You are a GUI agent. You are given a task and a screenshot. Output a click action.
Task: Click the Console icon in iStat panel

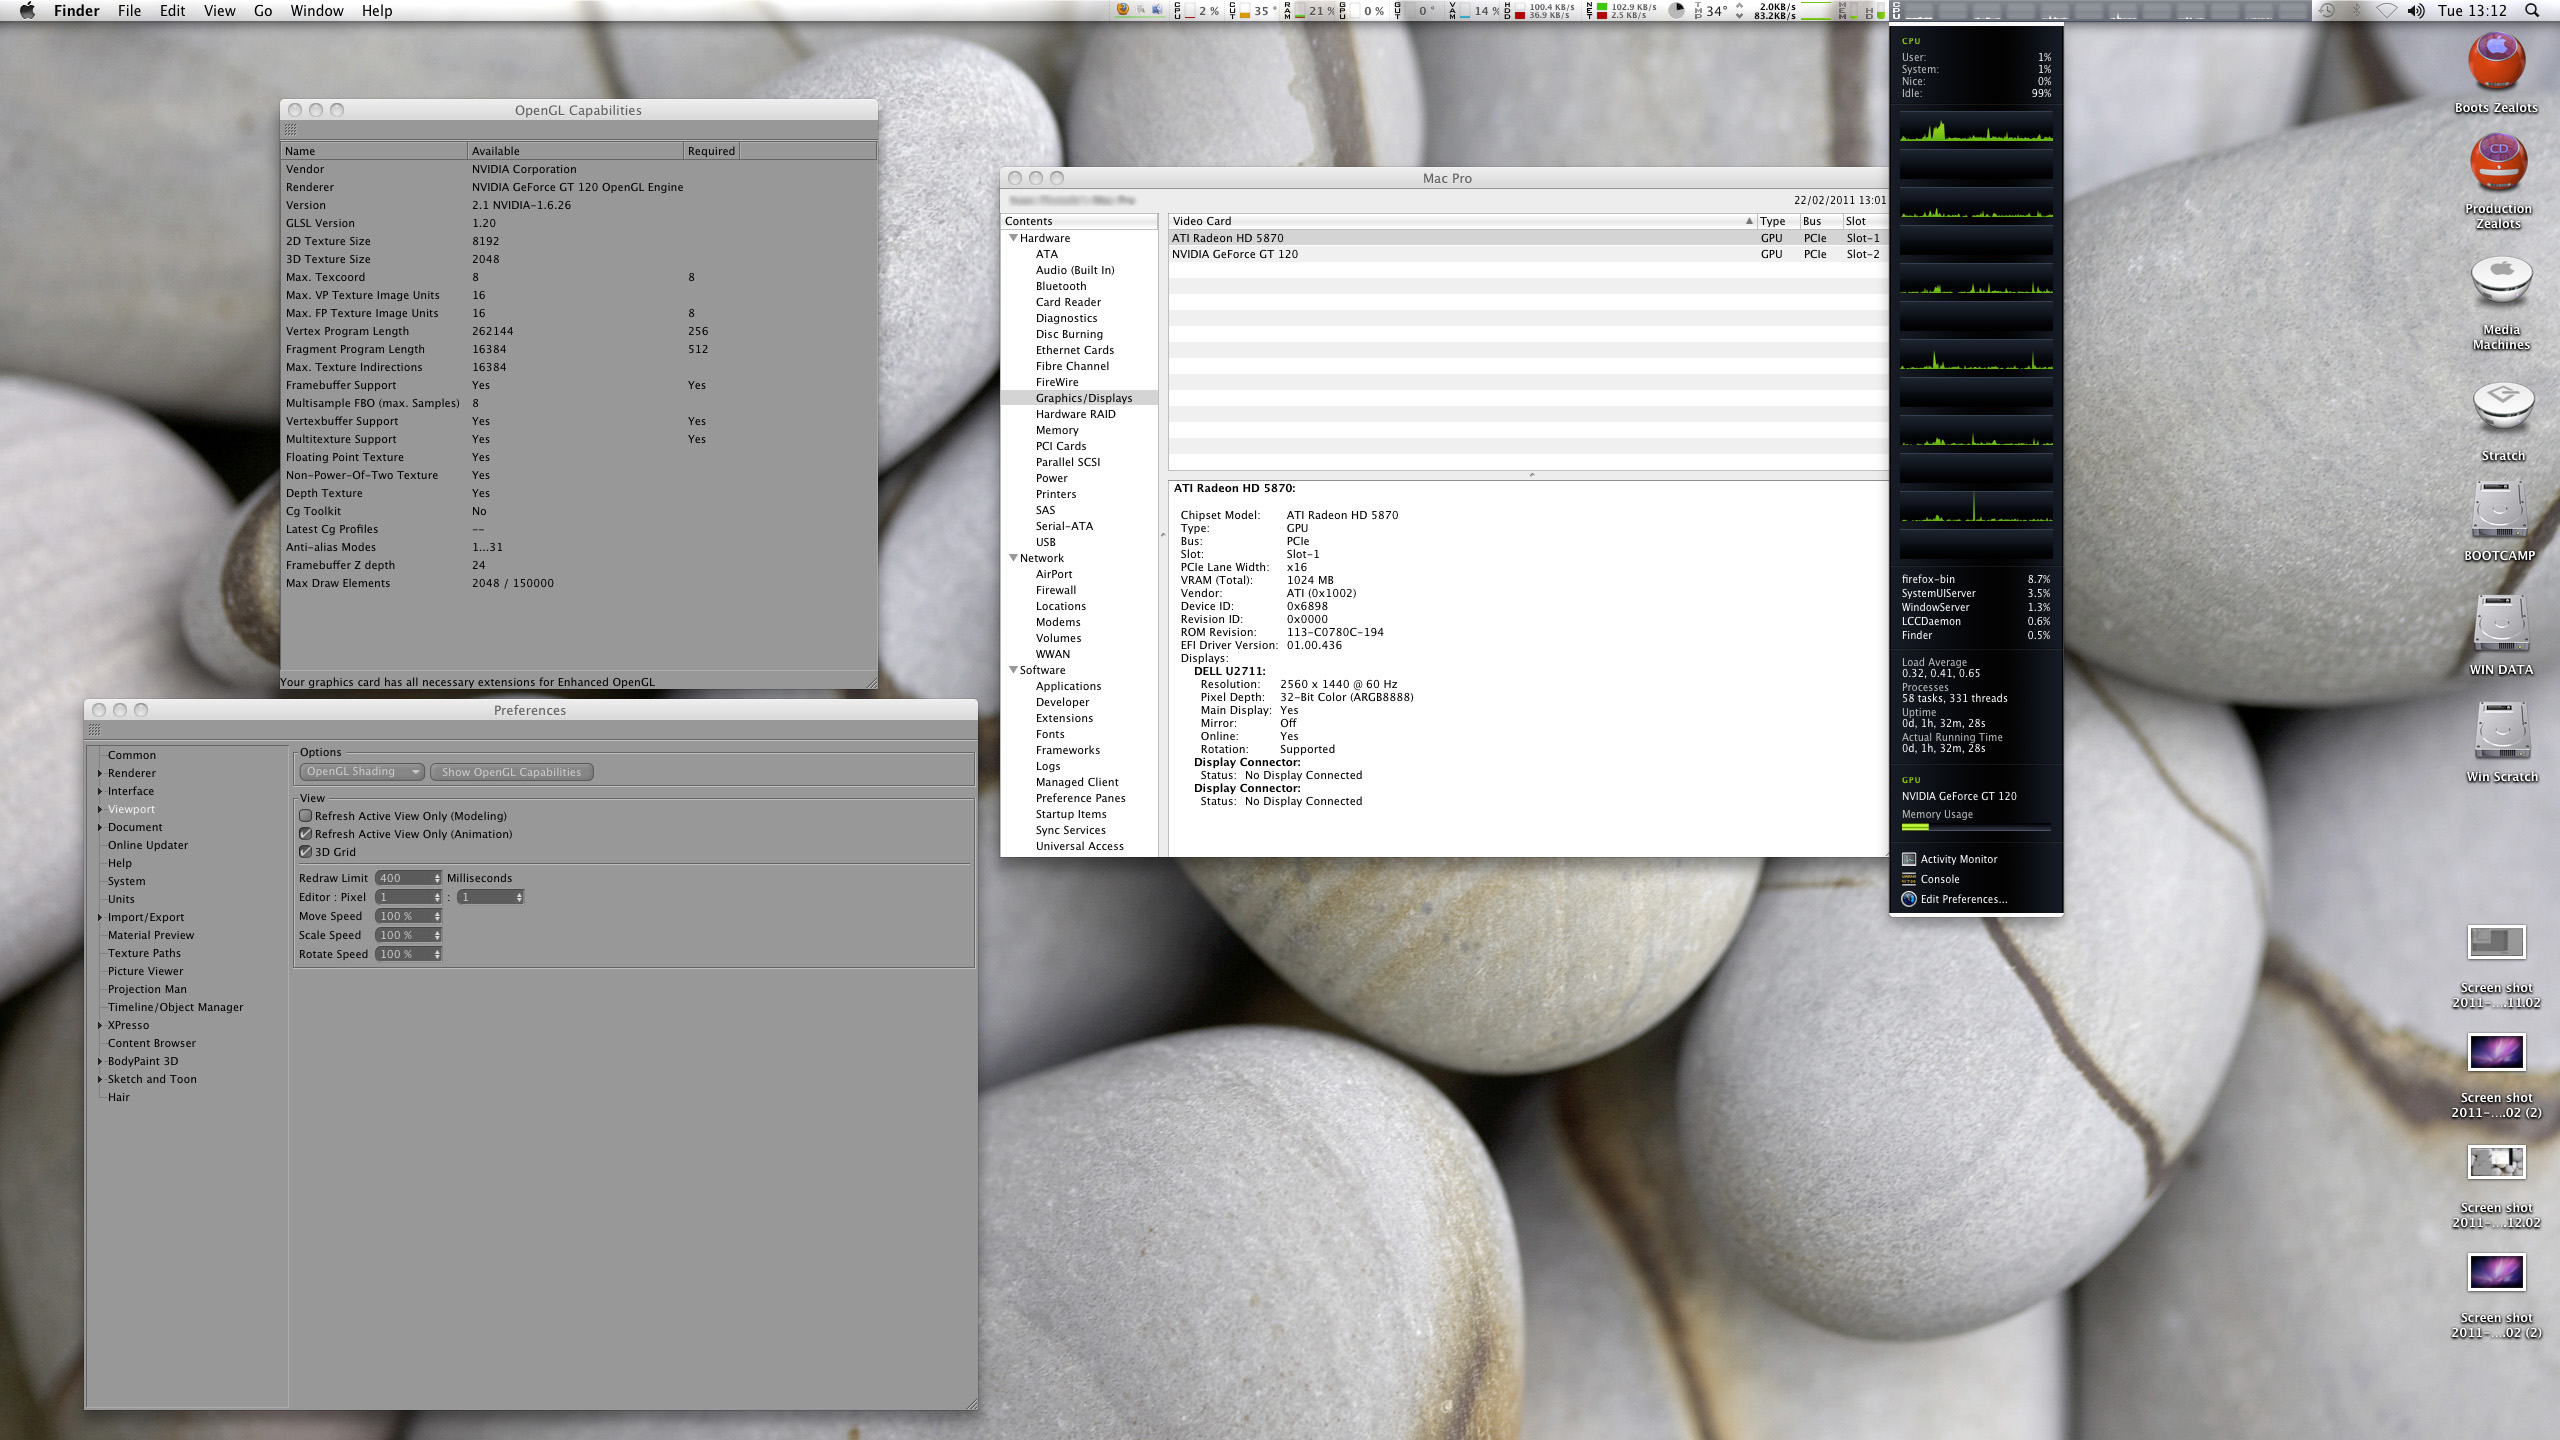(1908, 879)
